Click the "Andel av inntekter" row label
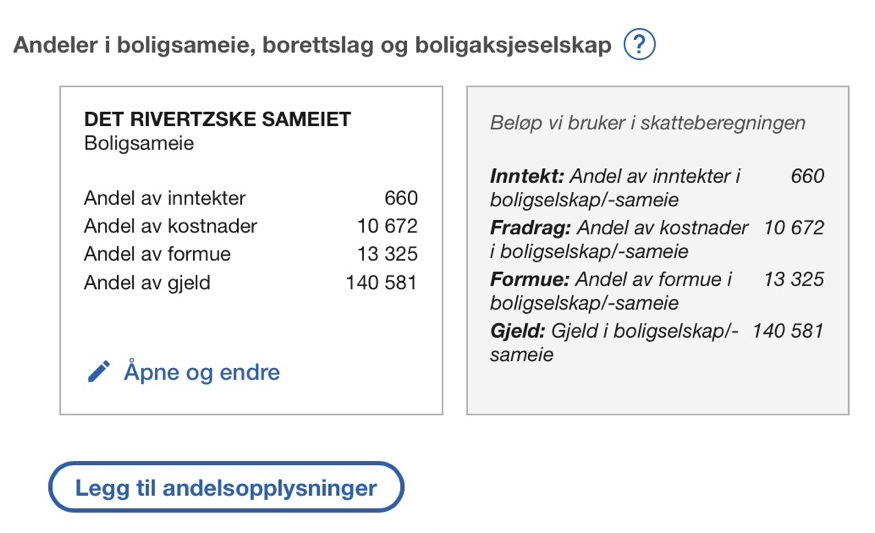The width and height of the screenshot is (875, 533). pyautogui.click(x=165, y=198)
